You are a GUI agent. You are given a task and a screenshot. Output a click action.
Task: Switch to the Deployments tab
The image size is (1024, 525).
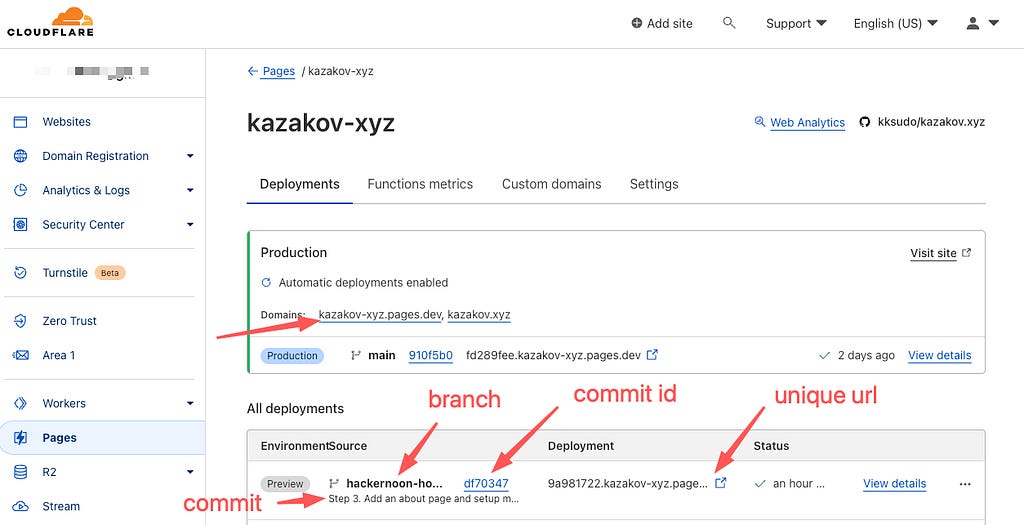pyautogui.click(x=300, y=184)
